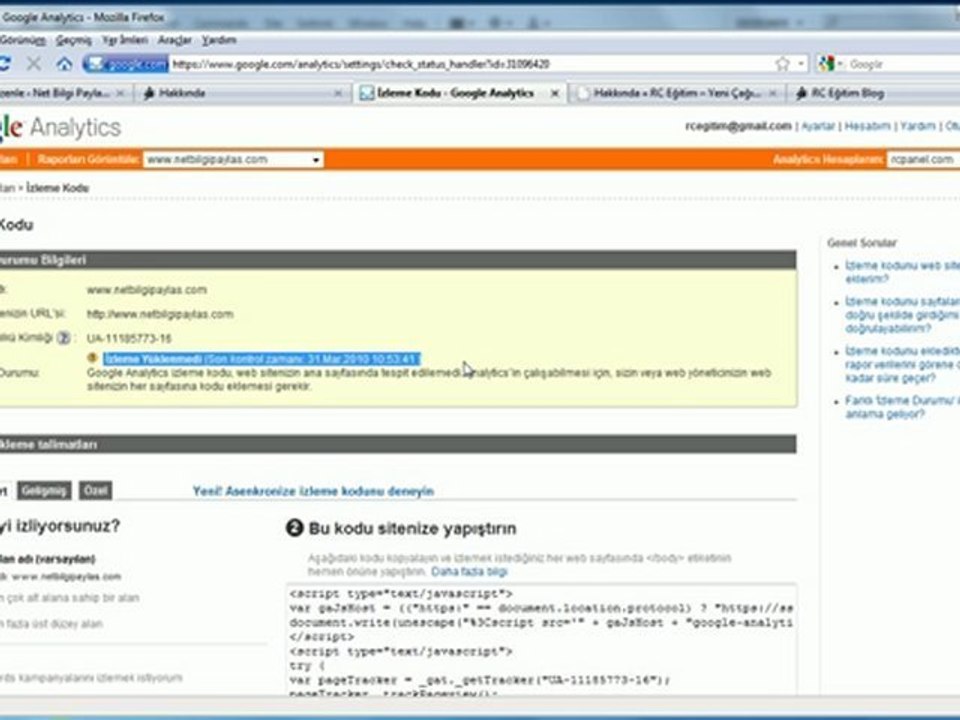The width and height of the screenshot is (960, 720).
Task: Click the Daha fazla bilgi link
Action: (469, 572)
